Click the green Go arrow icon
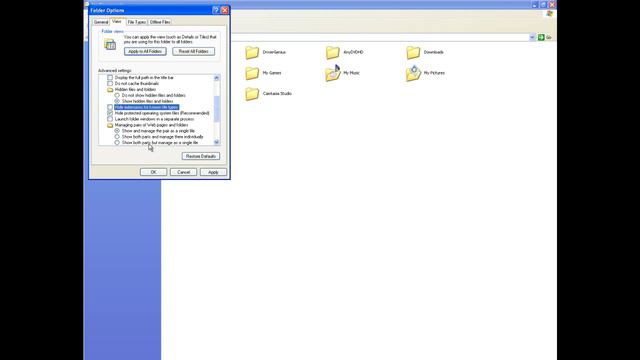The image size is (640, 360). coord(541,37)
